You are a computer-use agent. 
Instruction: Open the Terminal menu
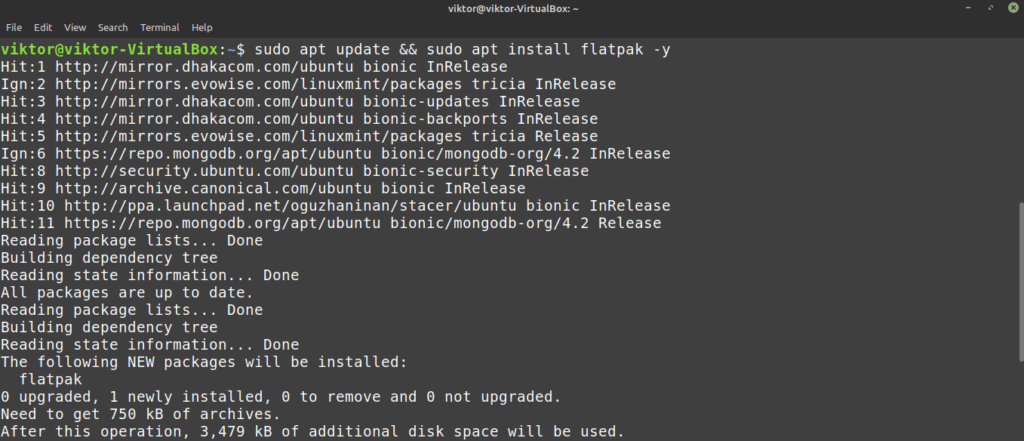coord(160,27)
